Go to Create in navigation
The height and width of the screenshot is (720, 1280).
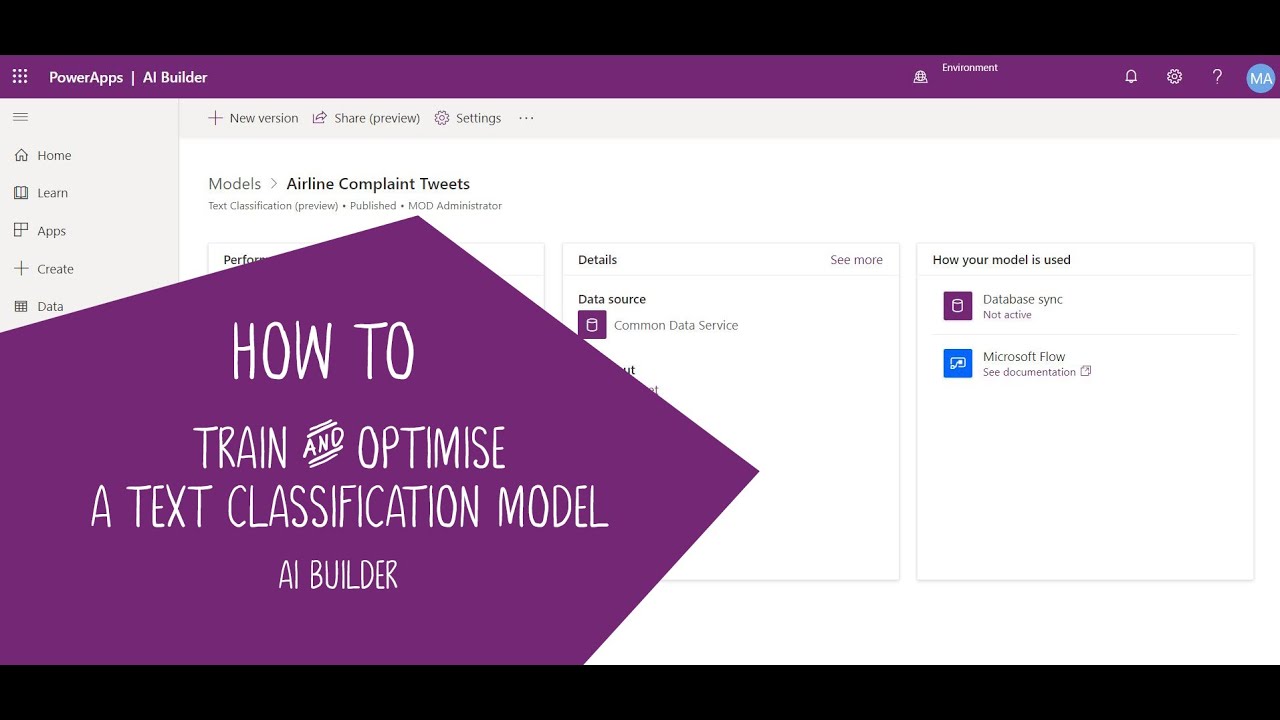[55, 269]
